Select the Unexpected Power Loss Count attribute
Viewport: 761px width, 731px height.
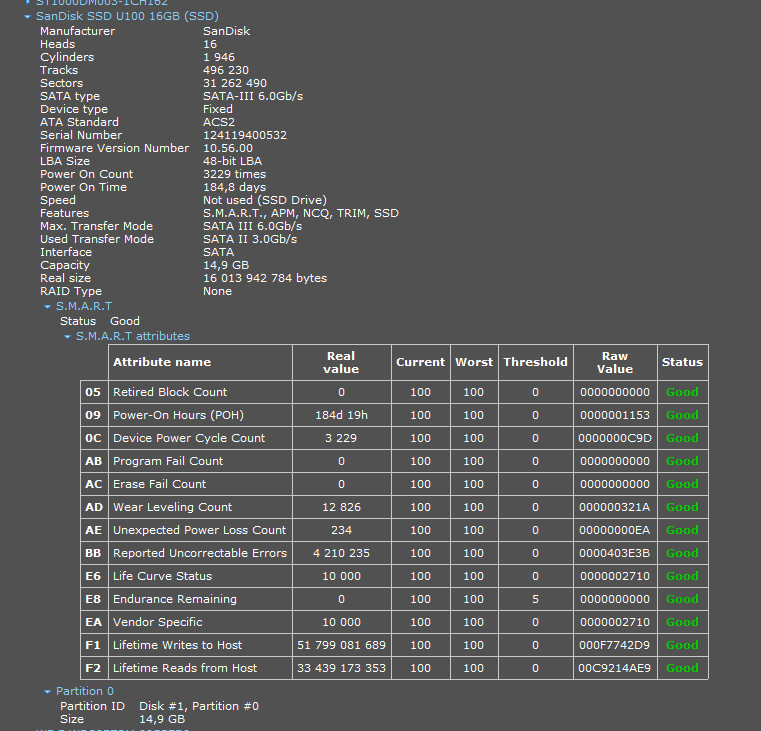tap(199, 530)
